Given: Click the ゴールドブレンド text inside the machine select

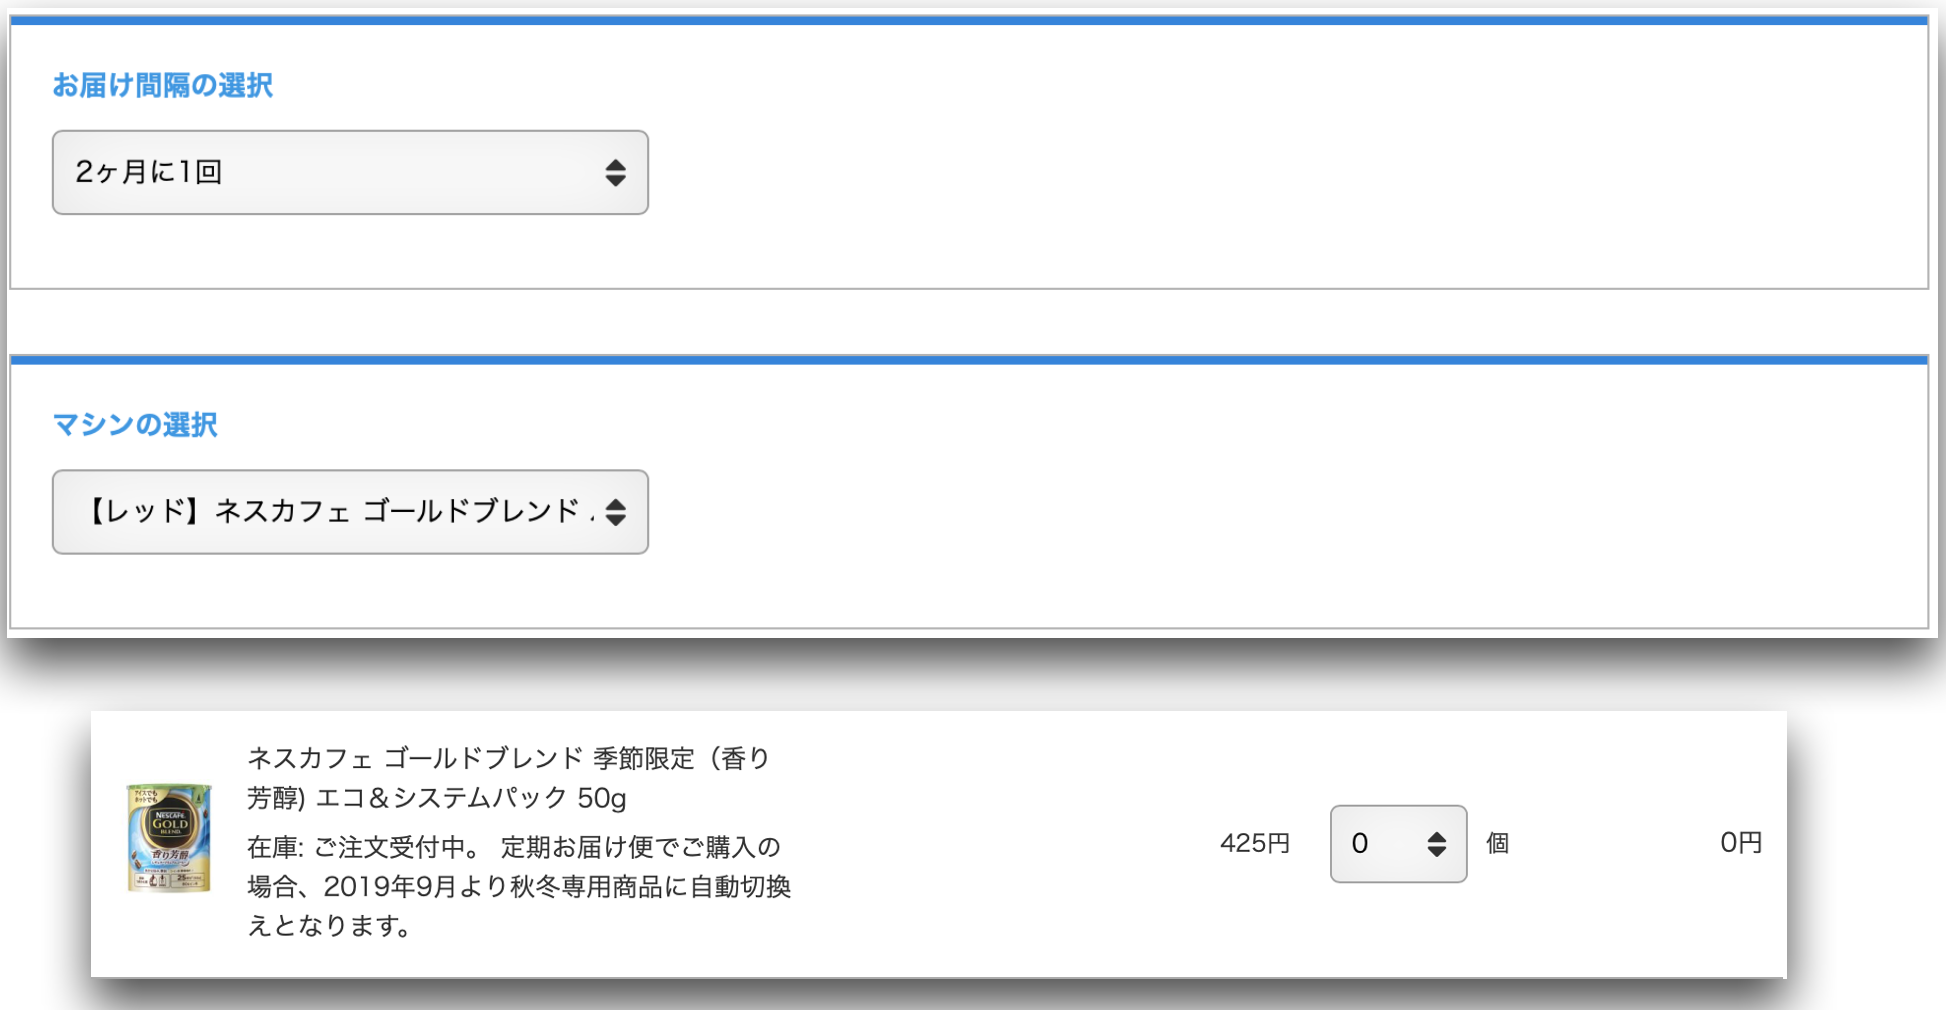Looking at the screenshot, I should coord(470,512).
